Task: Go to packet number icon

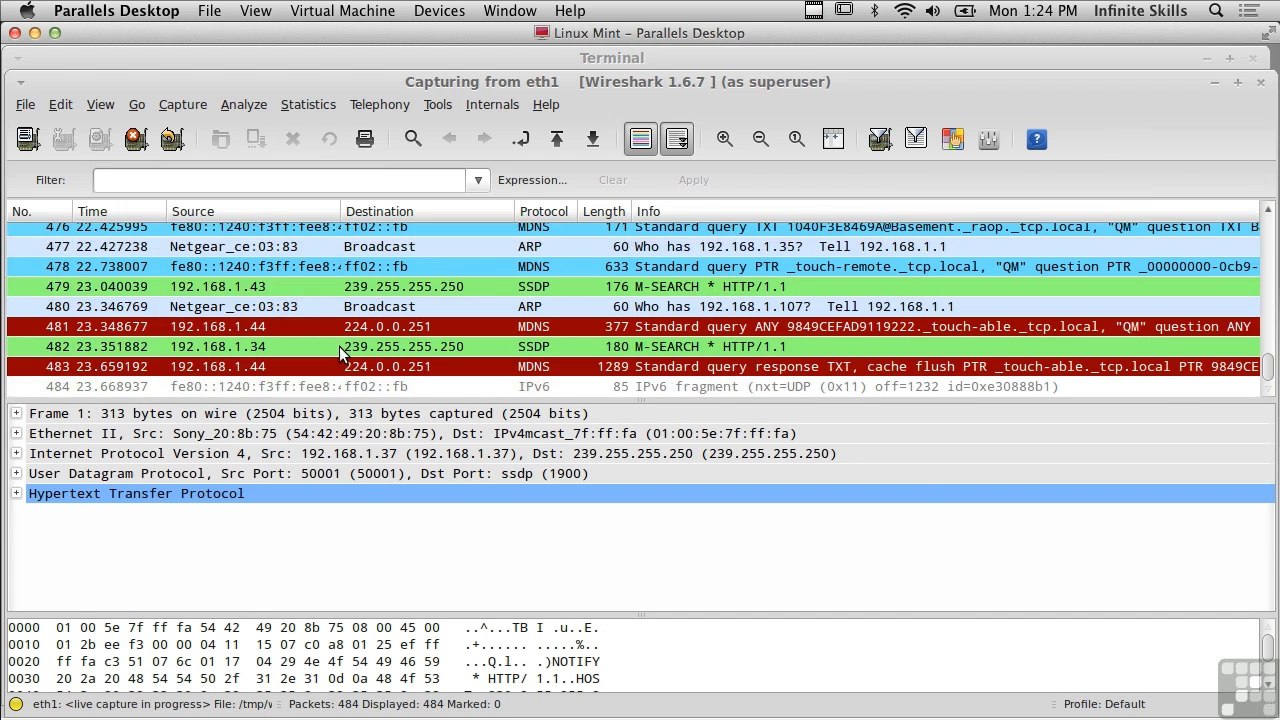Action: click(521, 139)
